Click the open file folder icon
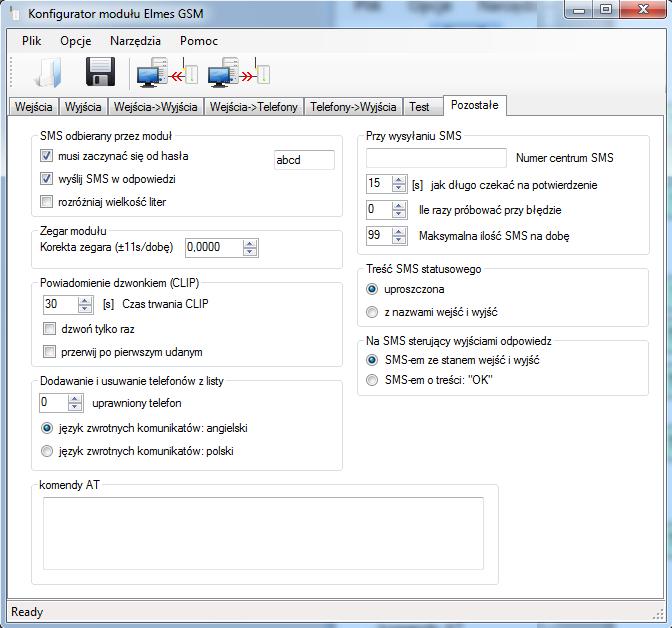The image size is (672, 628). click(x=48, y=73)
